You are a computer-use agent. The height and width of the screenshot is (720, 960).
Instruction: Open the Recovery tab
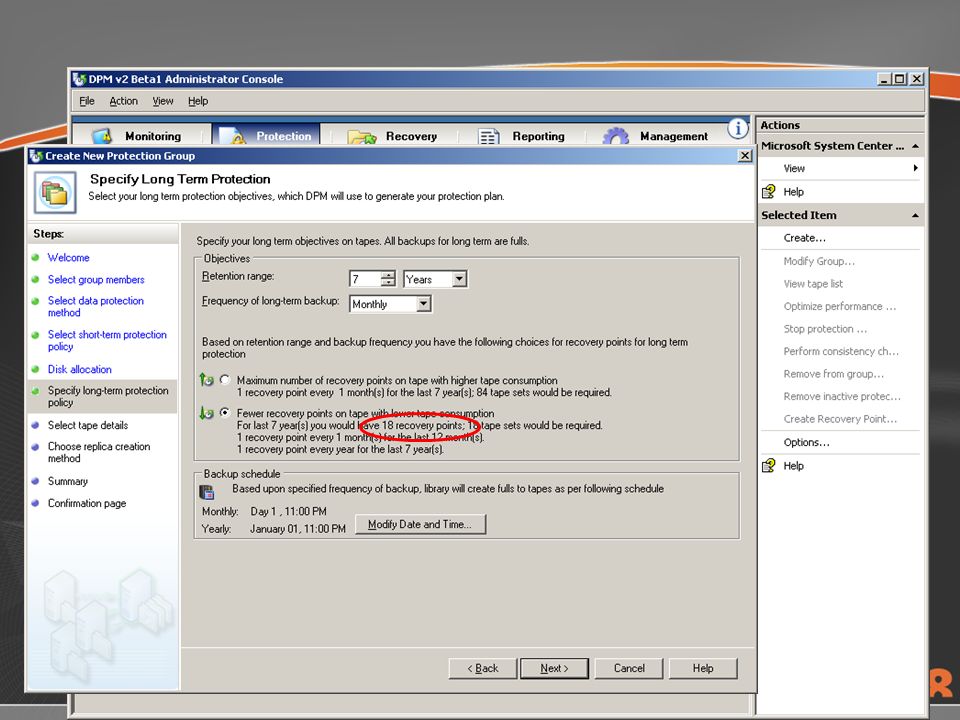click(392, 136)
